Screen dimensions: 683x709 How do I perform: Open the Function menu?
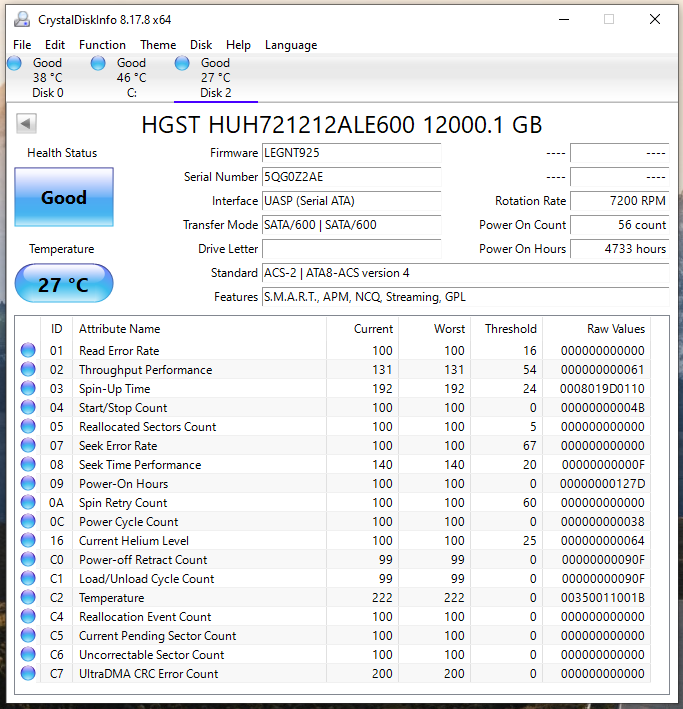click(102, 45)
